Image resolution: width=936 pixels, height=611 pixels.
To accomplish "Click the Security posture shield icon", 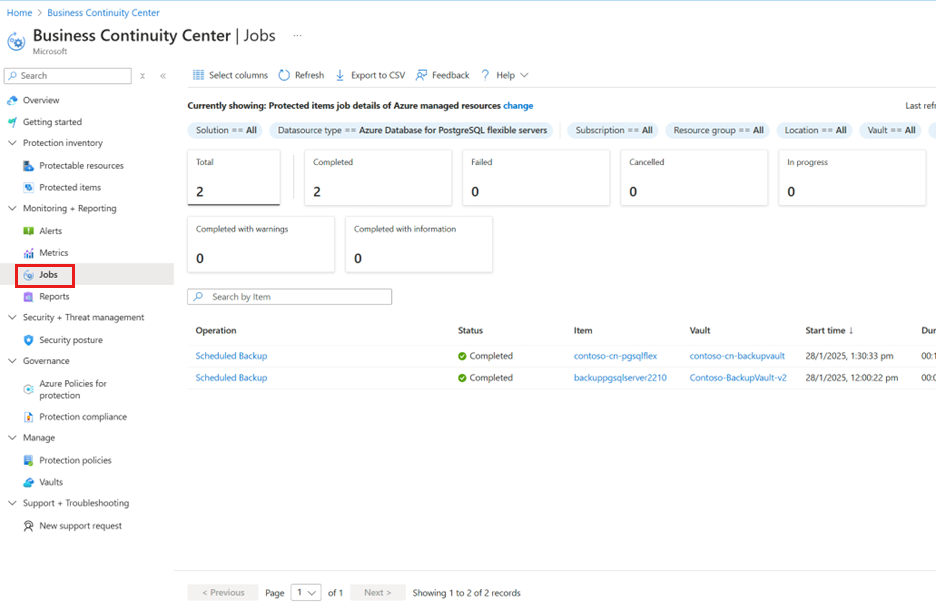I will [x=29, y=340].
